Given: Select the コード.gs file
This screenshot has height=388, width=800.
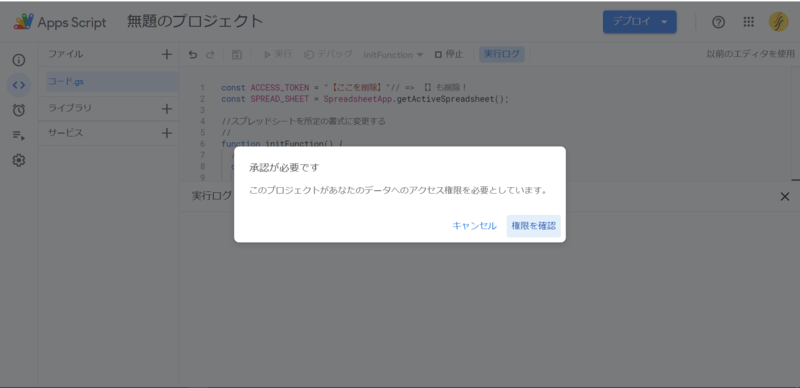Looking at the screenshot, I should (x=112, y=82).
